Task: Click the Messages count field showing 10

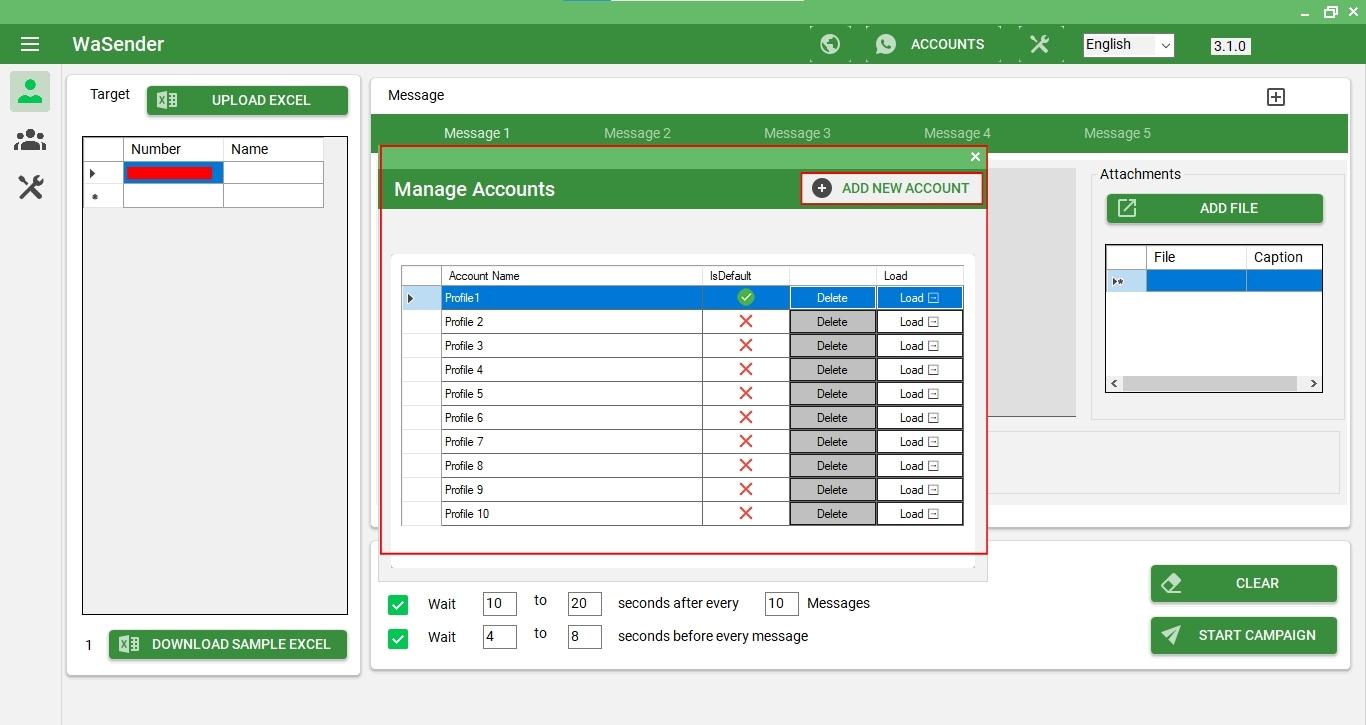Action: [781, 603]
